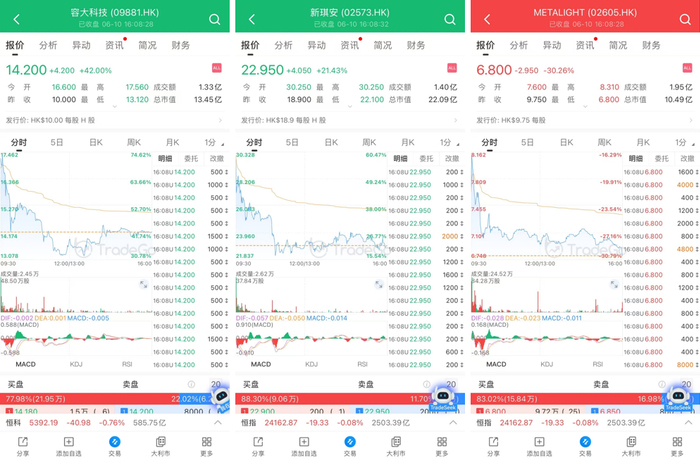Select MACD indicator in 新琪安 panel

pos(261,364)
